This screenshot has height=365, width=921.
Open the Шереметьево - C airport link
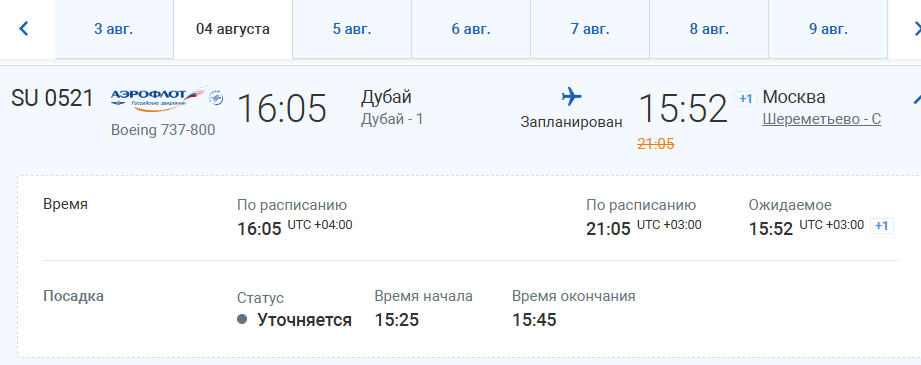point(821,119)
